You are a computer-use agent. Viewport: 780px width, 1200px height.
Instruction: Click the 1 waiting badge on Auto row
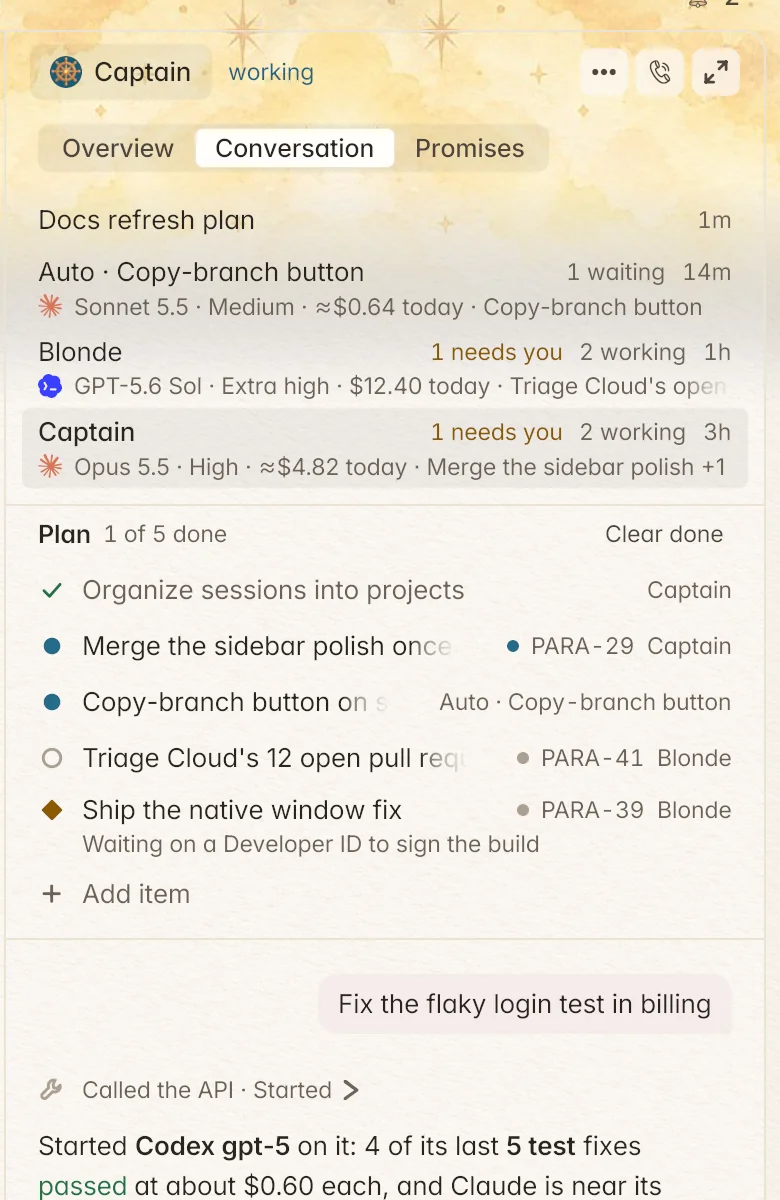click(x=615, y=272)
